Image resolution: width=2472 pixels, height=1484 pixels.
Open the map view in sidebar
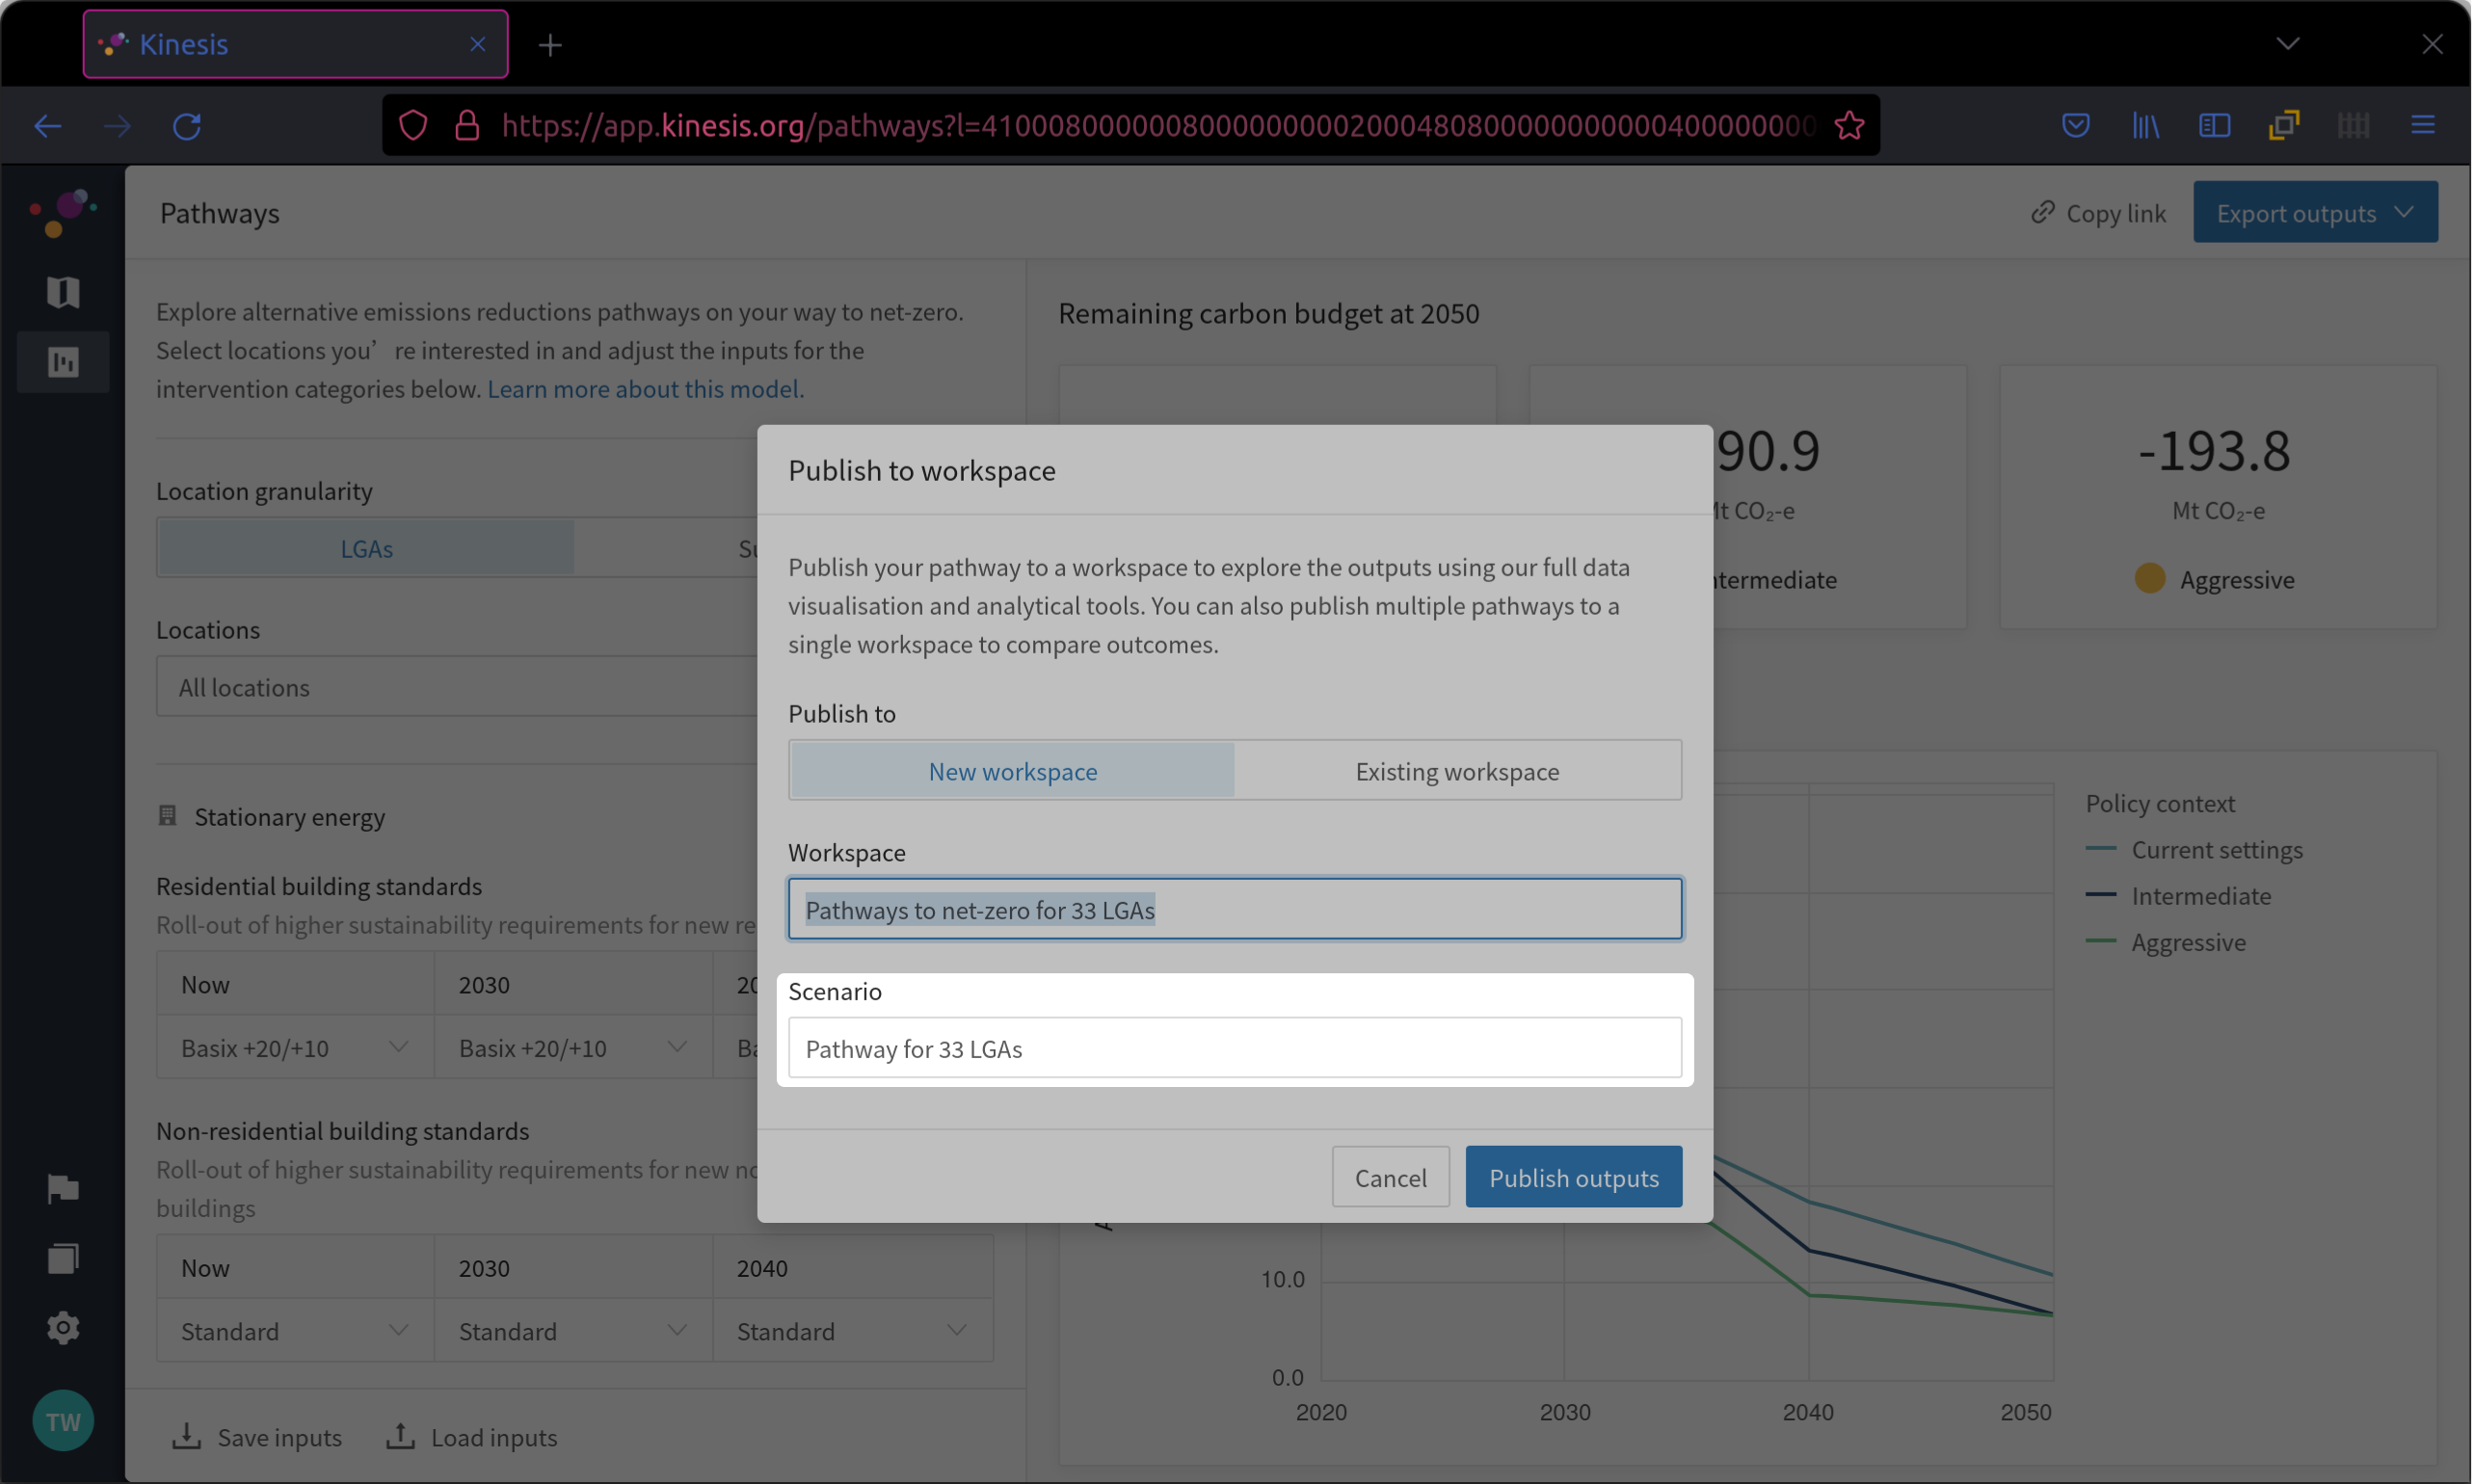[63, 292]
